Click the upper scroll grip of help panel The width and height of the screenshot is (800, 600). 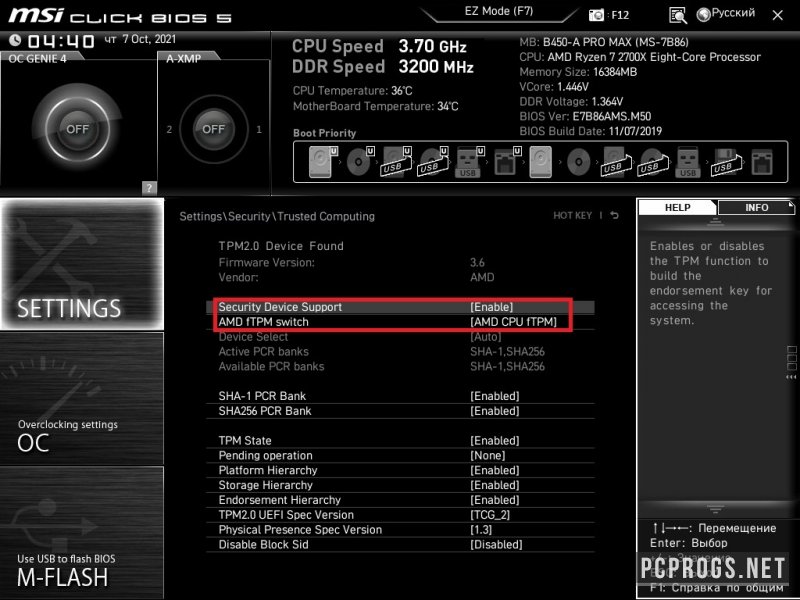pyautogui.click(x=715, y=221)
